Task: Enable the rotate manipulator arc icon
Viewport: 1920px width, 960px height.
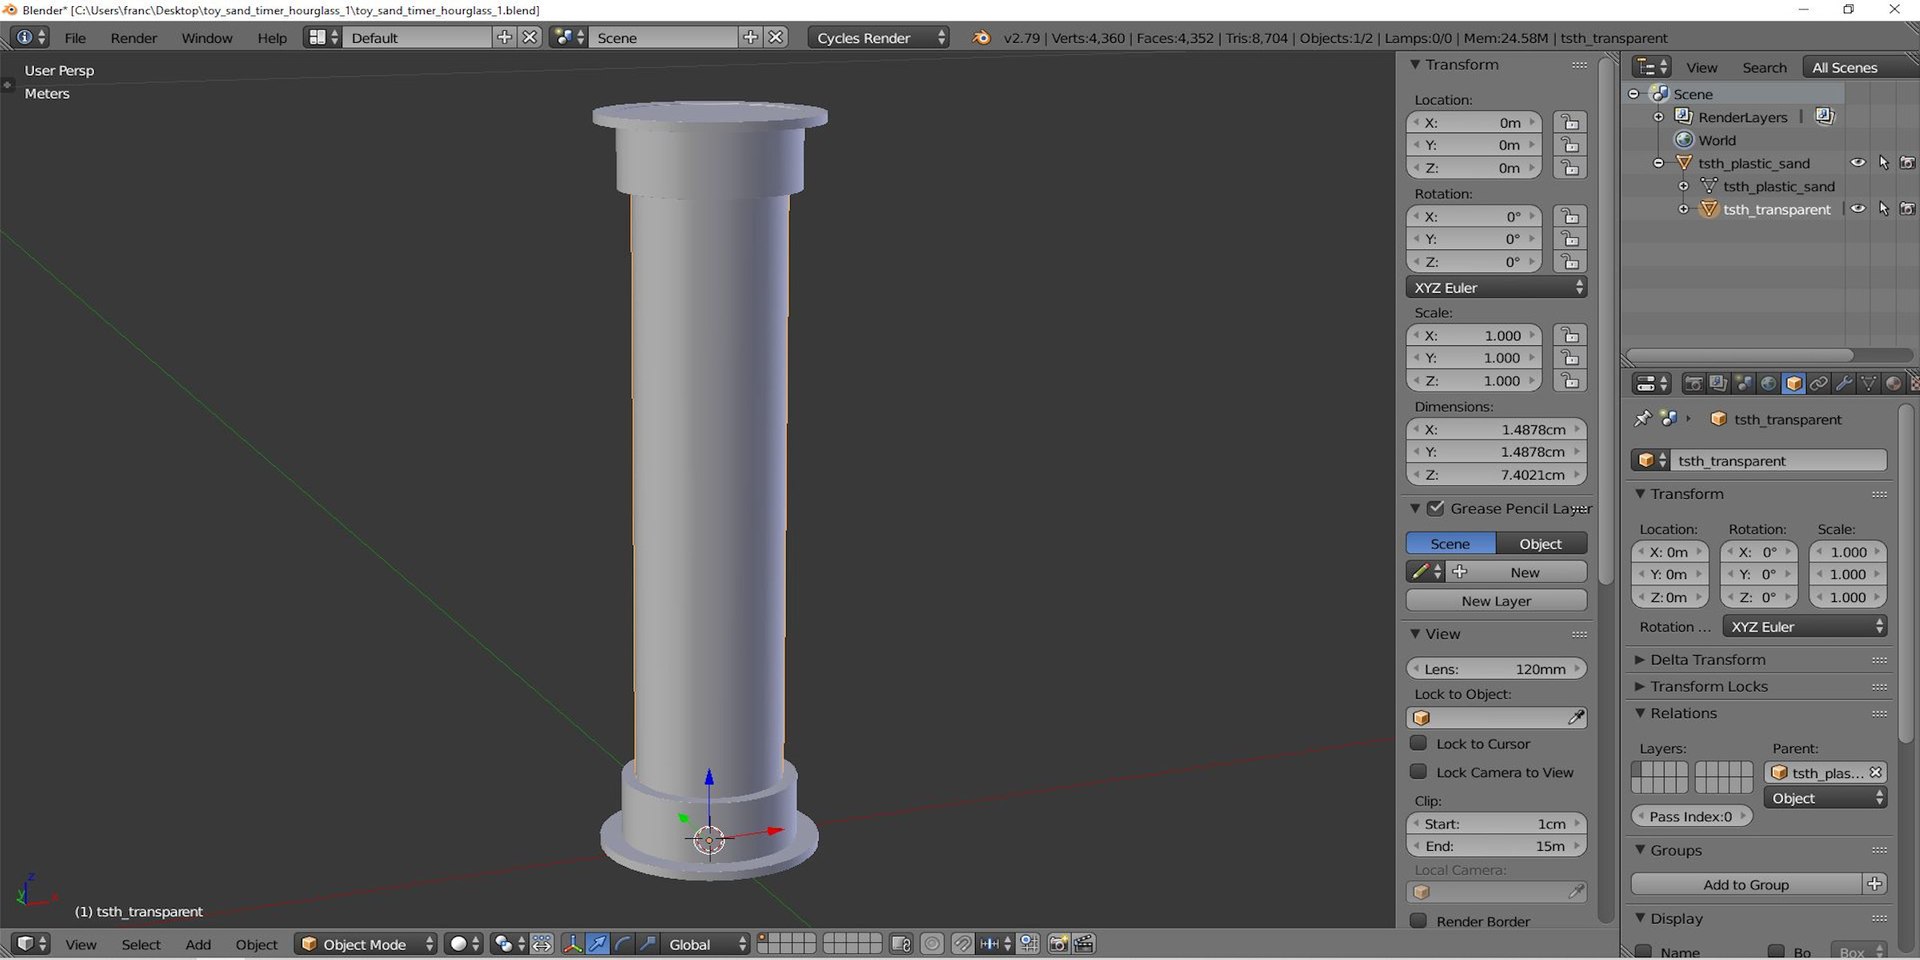Action: point(623,944)
